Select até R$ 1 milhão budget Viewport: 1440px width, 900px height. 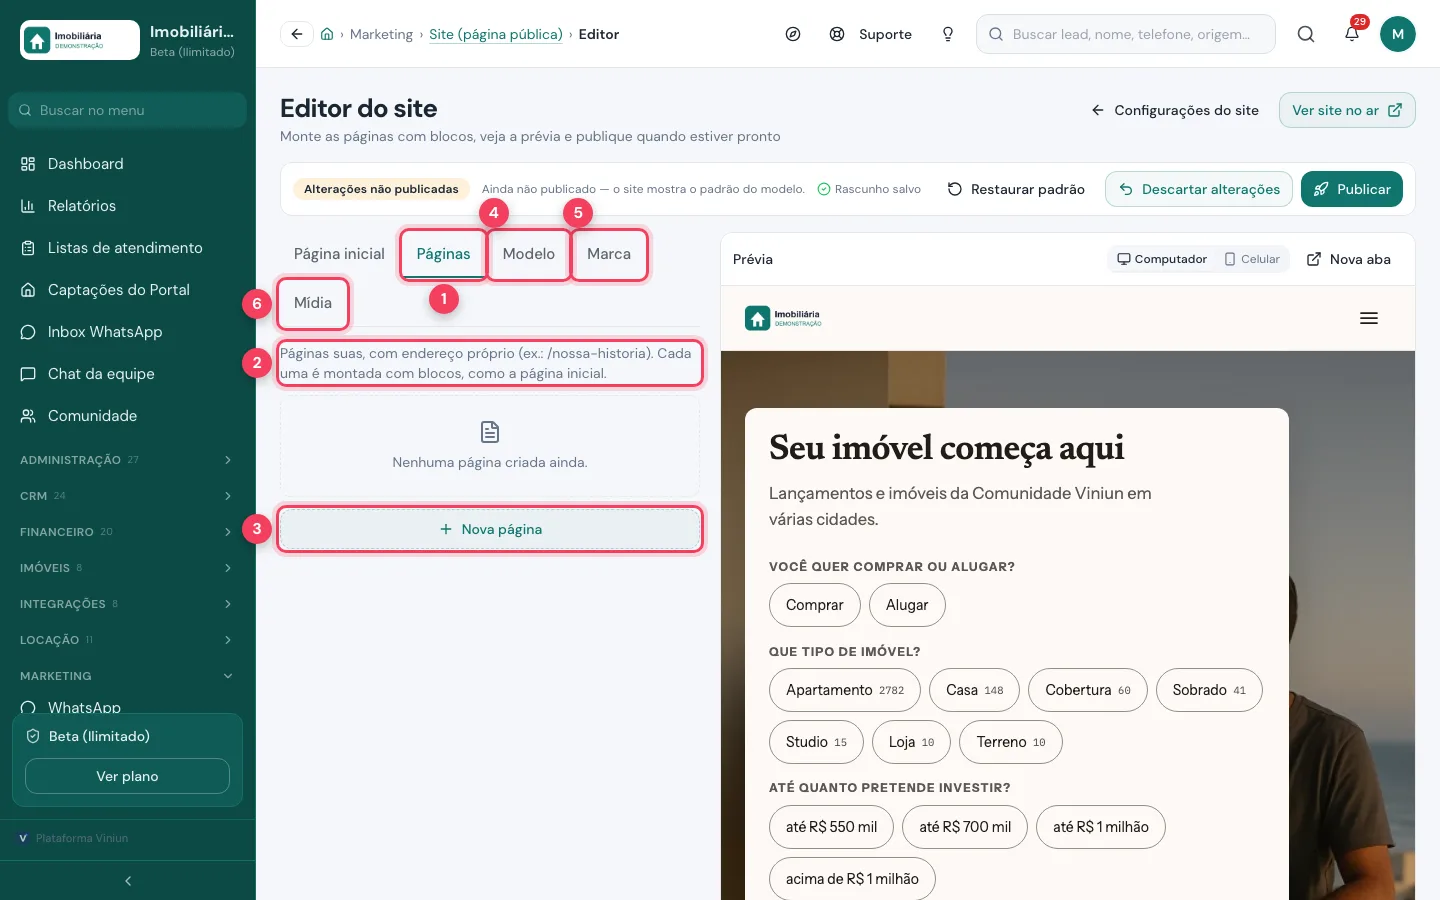(x=1101, y=827)
